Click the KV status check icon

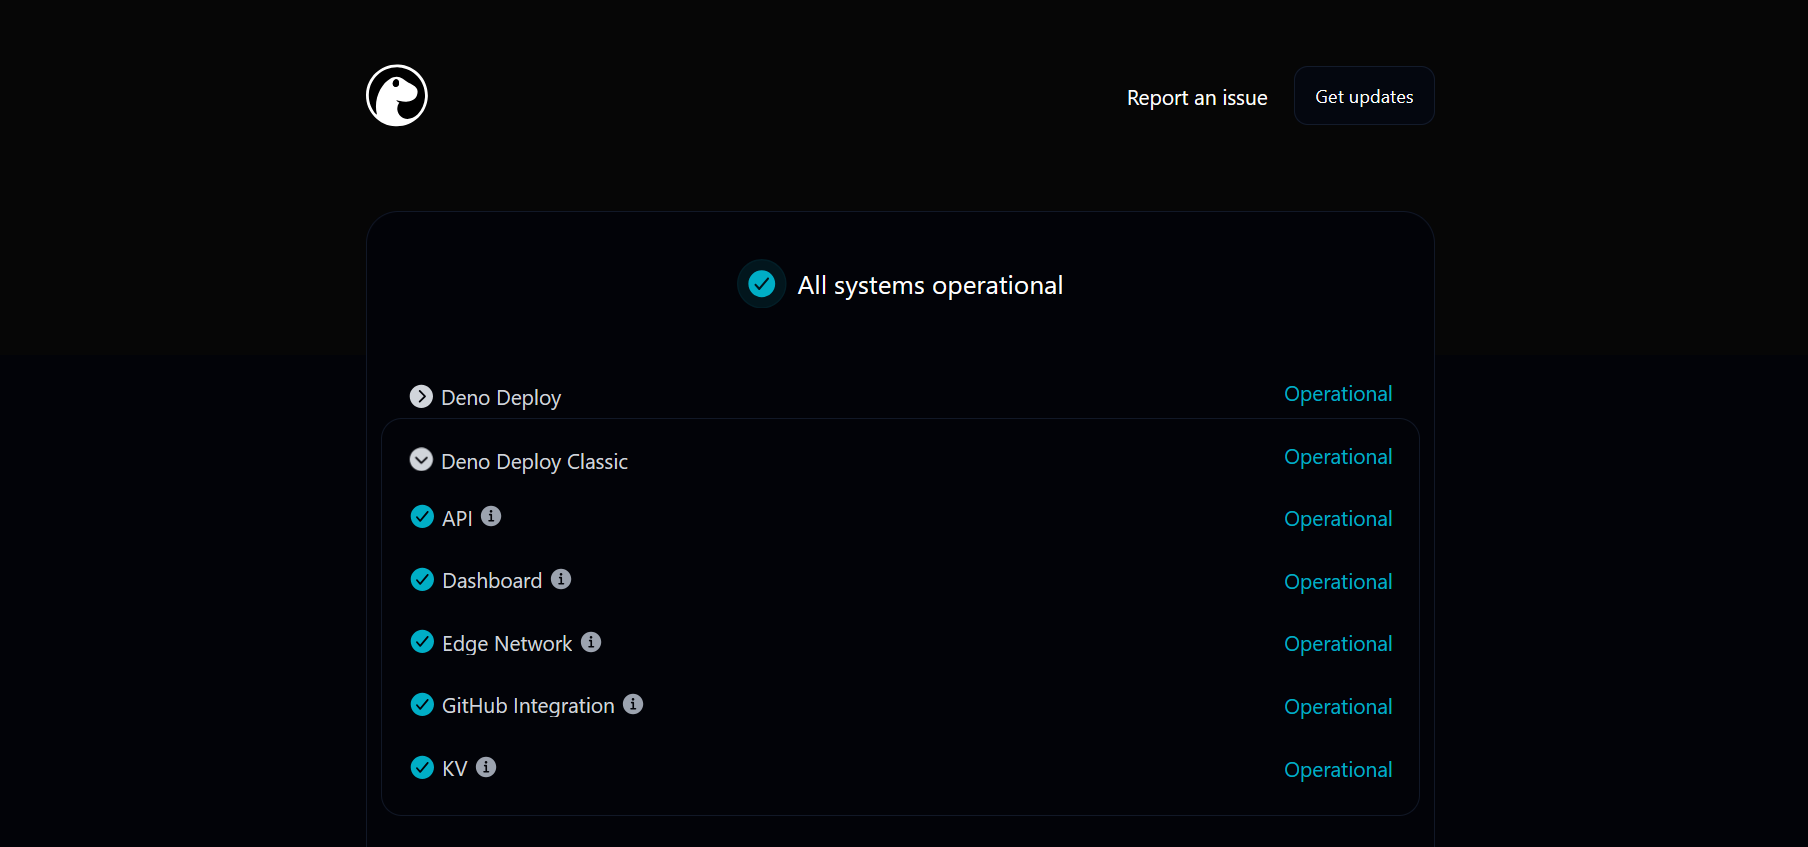pyautogui.click(x=422, y=767)
